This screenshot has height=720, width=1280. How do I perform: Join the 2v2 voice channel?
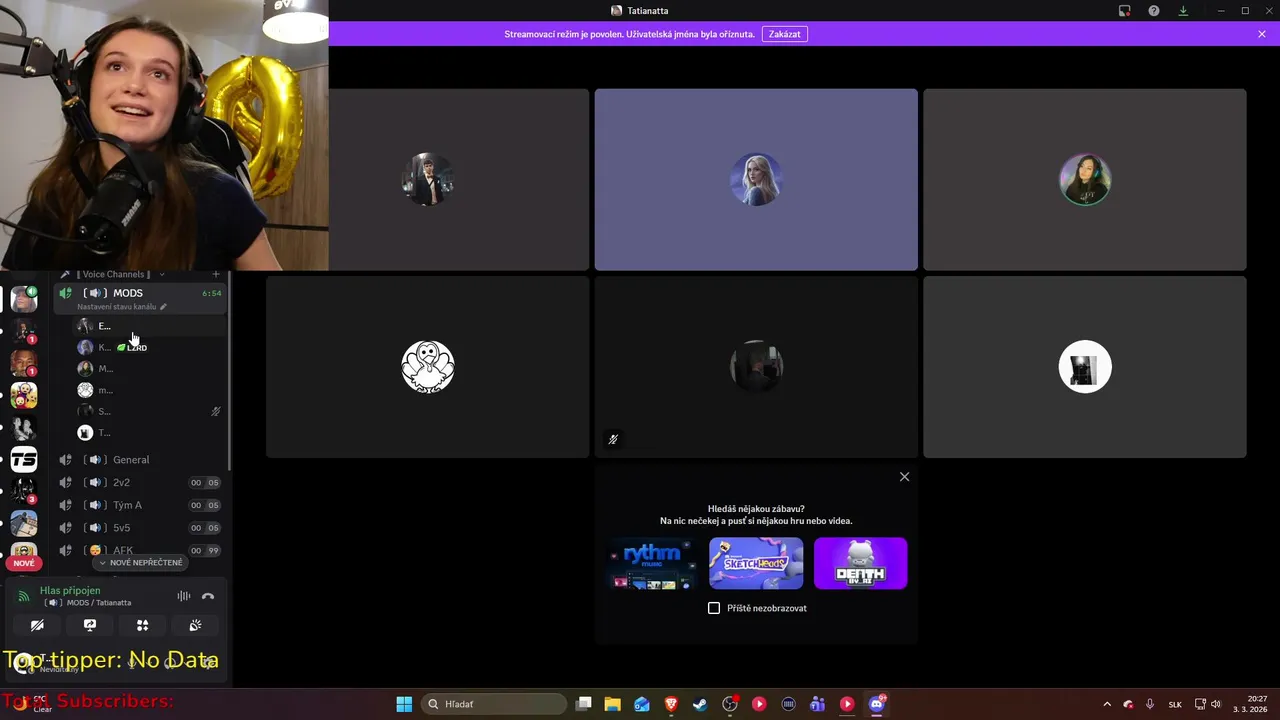pos(140,482)
